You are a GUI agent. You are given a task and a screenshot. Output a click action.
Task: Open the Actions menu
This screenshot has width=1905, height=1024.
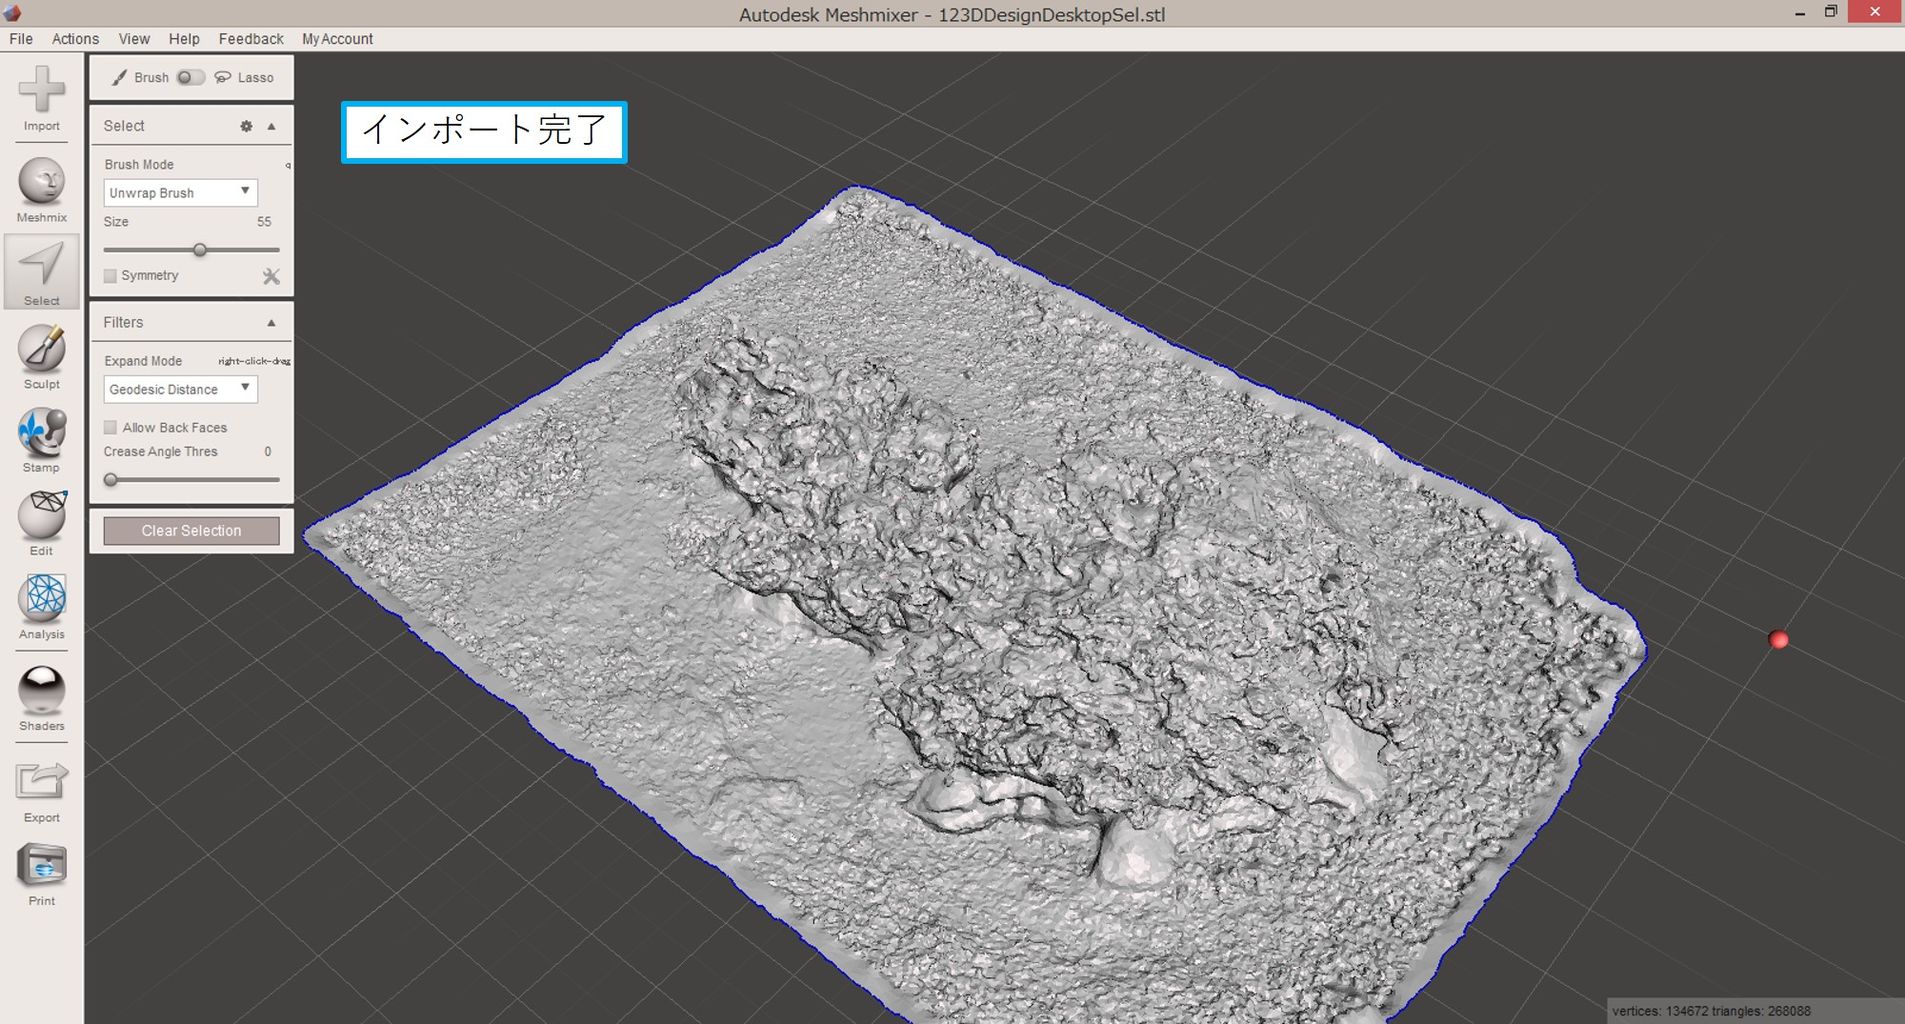point(75,39)
